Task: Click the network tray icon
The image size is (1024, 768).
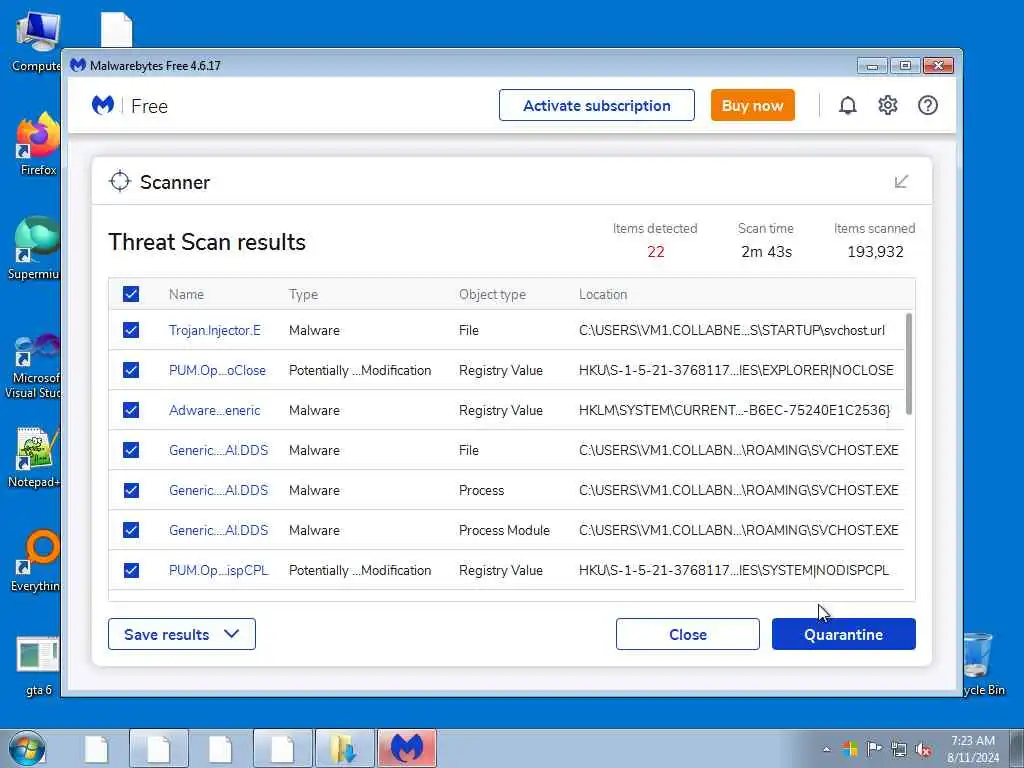Action: [899, 749]
